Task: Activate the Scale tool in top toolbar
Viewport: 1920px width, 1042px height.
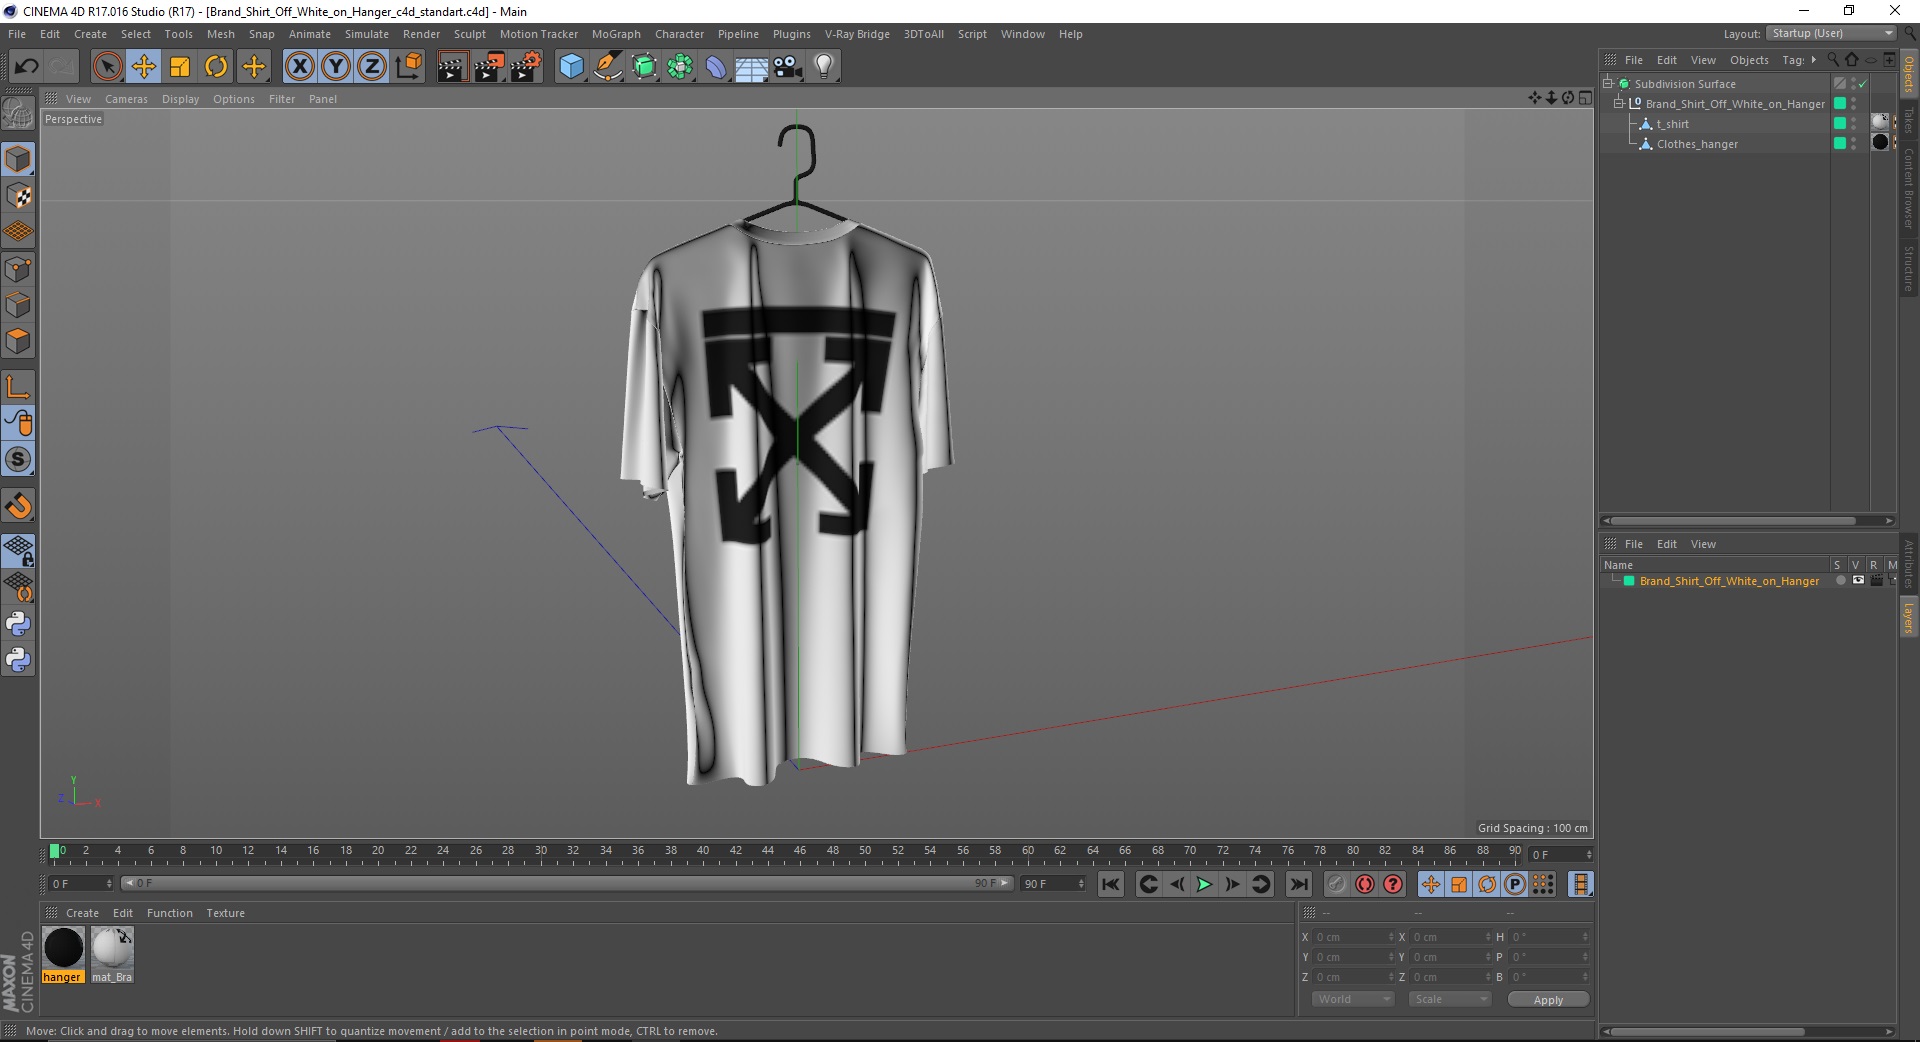Action: click(180, 67)
